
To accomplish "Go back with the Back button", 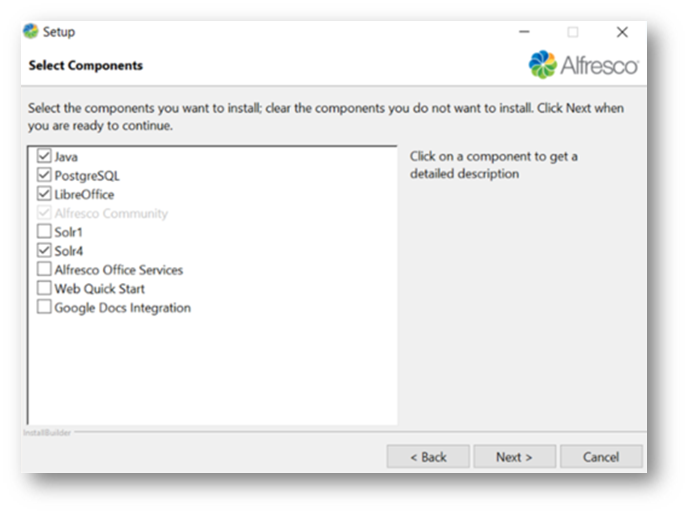I will (428, 457).
